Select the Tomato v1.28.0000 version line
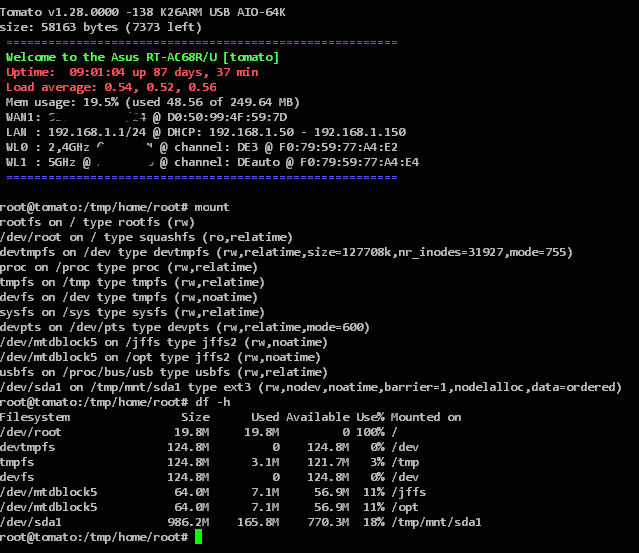The height and width of the screenshot is (553, 639). tap(143, 12)
